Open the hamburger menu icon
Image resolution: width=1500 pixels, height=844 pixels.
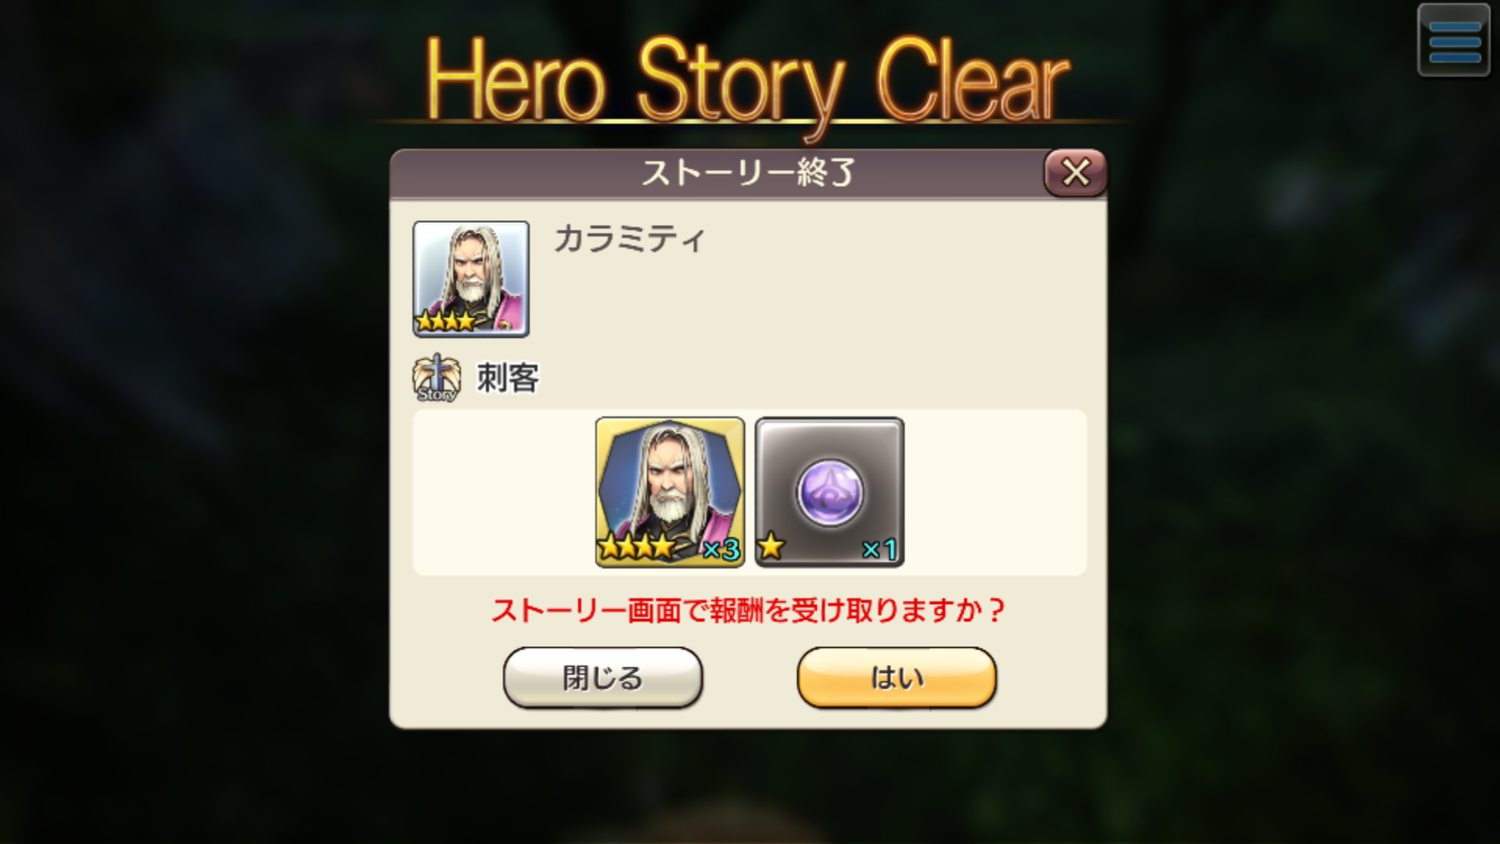(x=1454, y=40)
